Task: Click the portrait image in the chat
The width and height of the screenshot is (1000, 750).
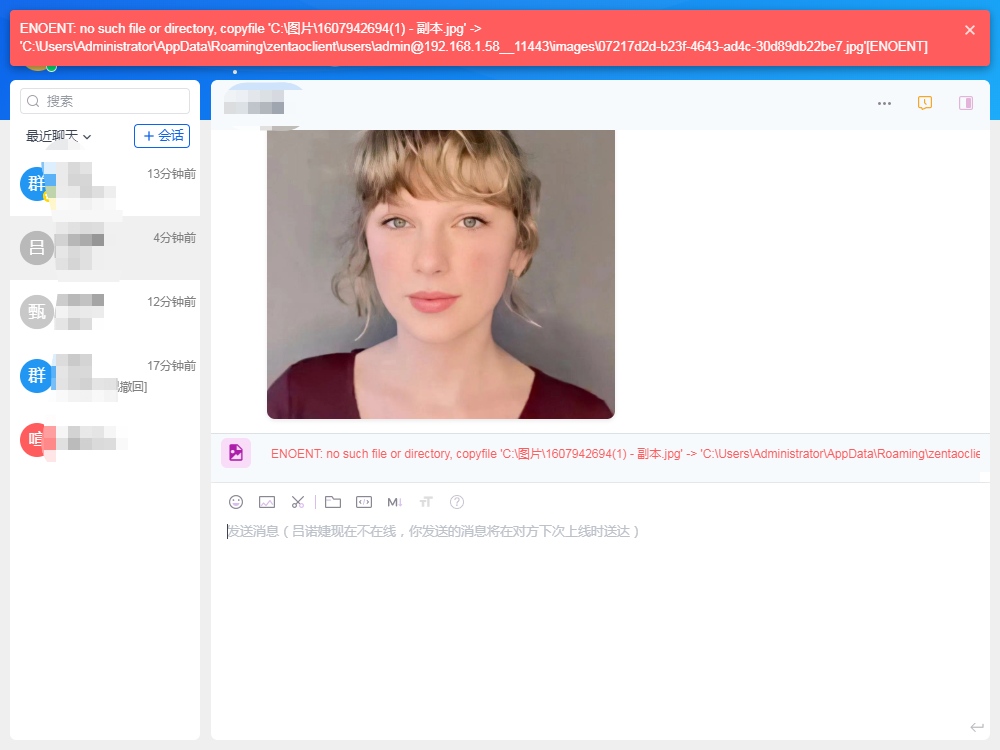Action: click(x=441, y=273)
